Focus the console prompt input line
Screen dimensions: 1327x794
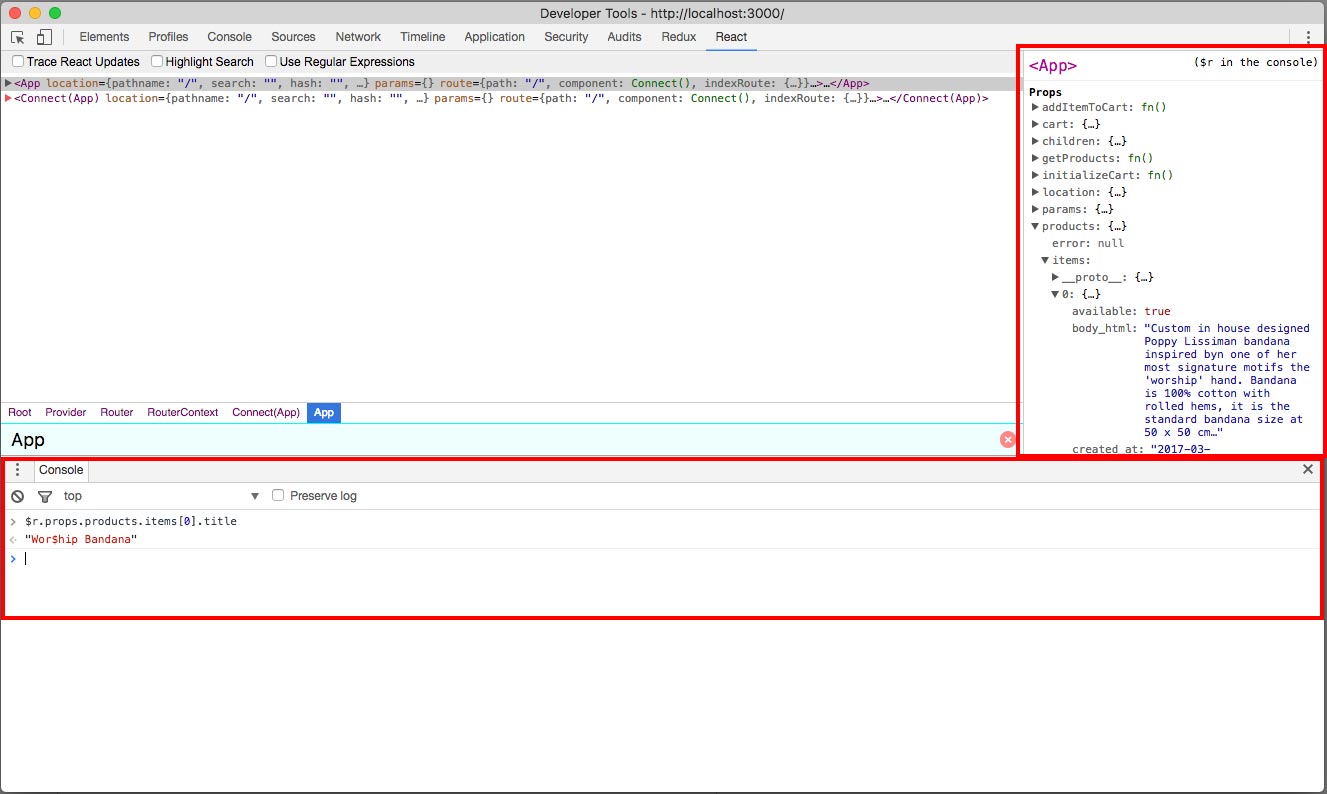670,559
